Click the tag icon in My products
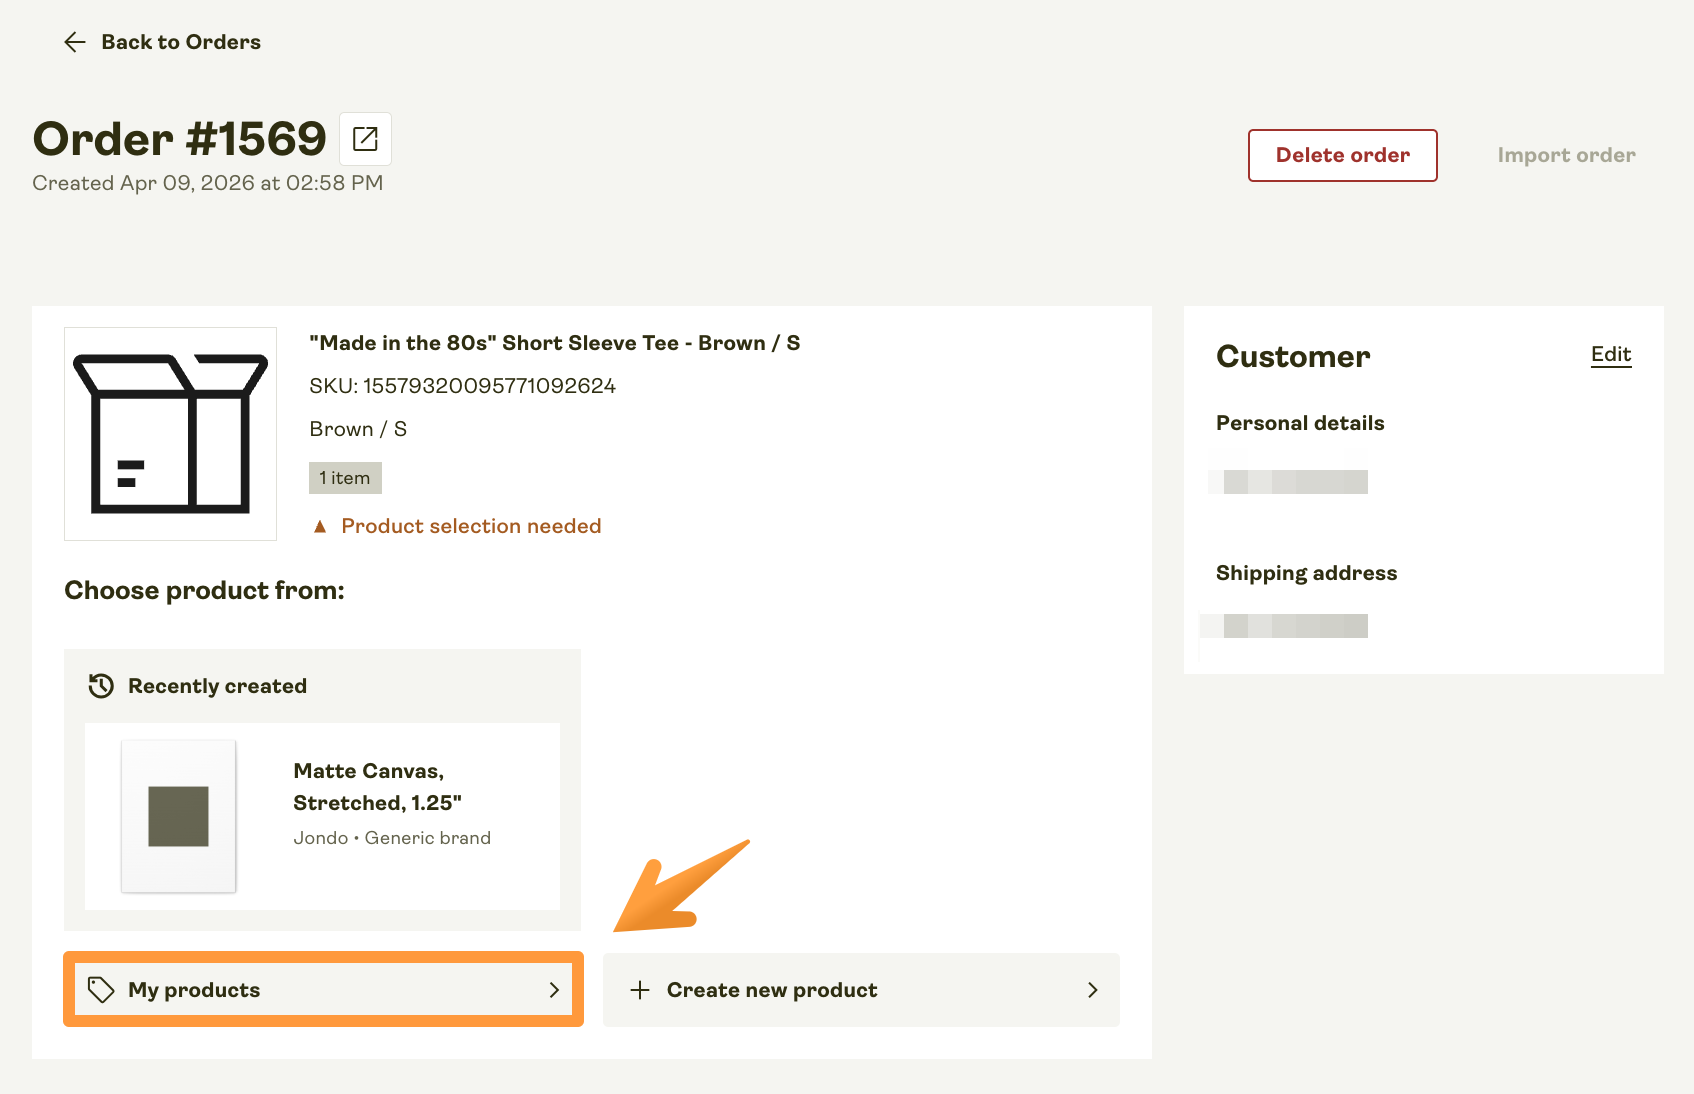 tap(101, 990)
